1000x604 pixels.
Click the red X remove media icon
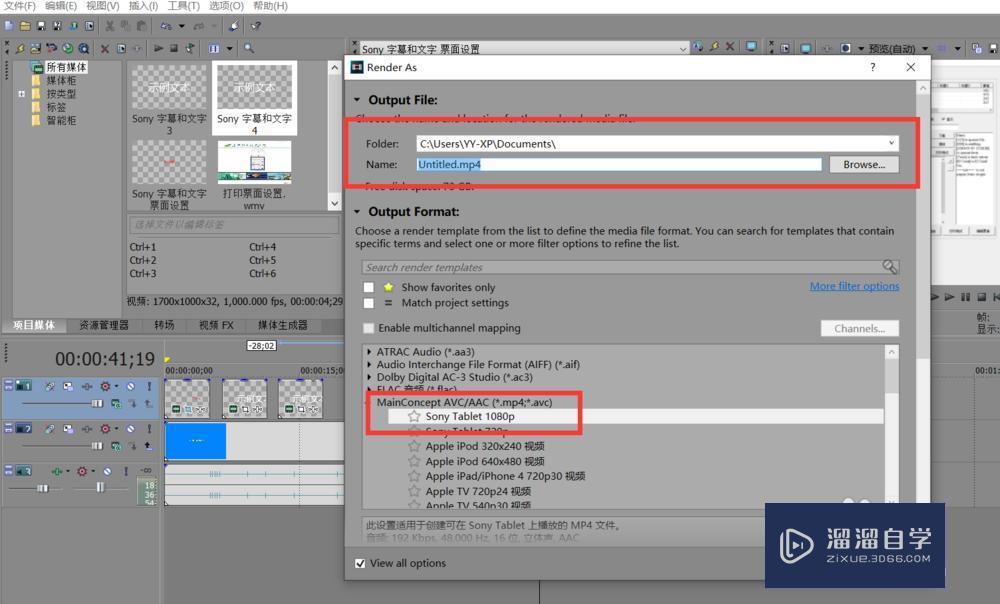coord(105,48)
